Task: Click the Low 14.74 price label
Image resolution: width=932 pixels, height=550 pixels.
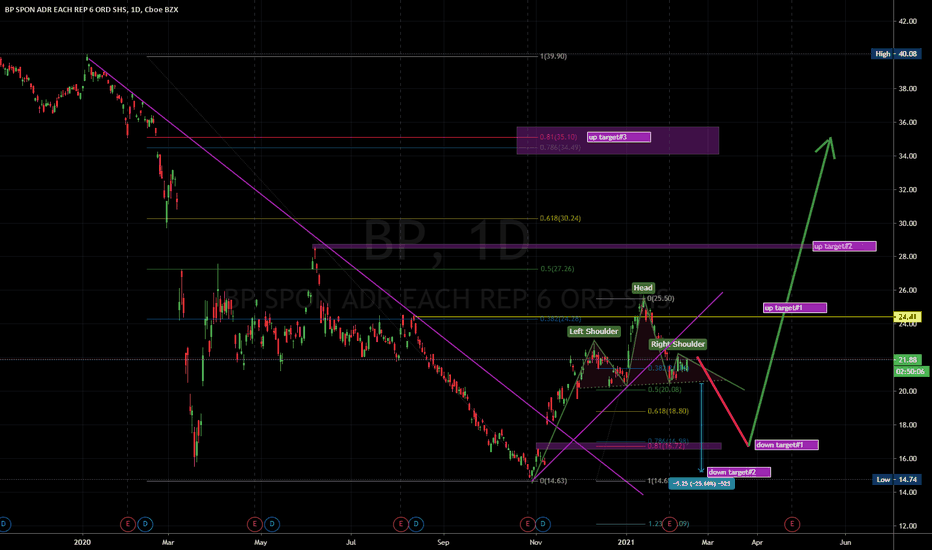Action: point(896,479)
